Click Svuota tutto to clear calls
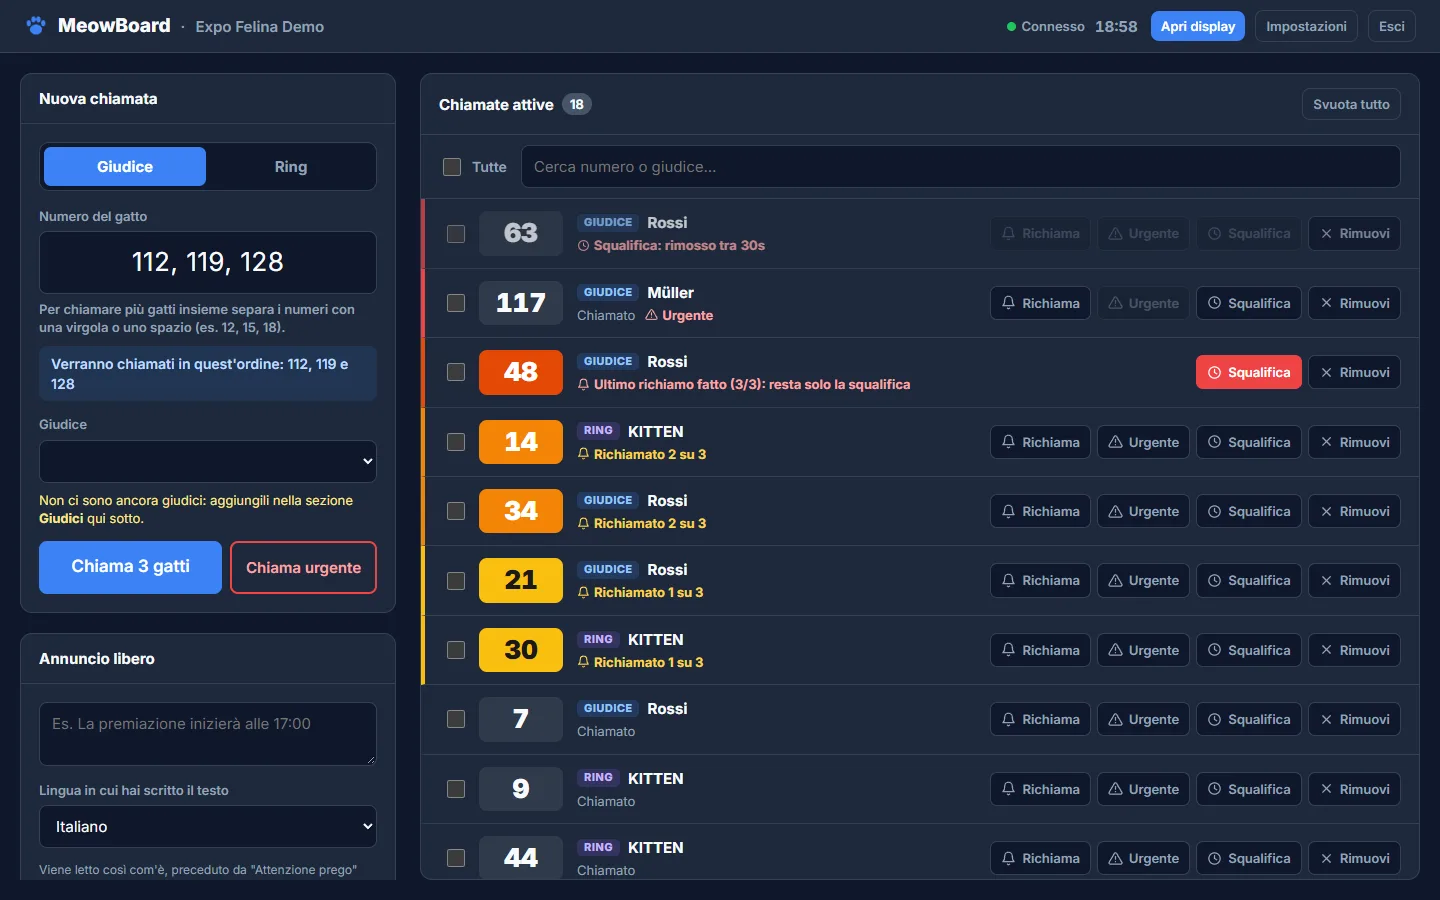Viewport: 1440px width, 900px height. pos(1351,104)
